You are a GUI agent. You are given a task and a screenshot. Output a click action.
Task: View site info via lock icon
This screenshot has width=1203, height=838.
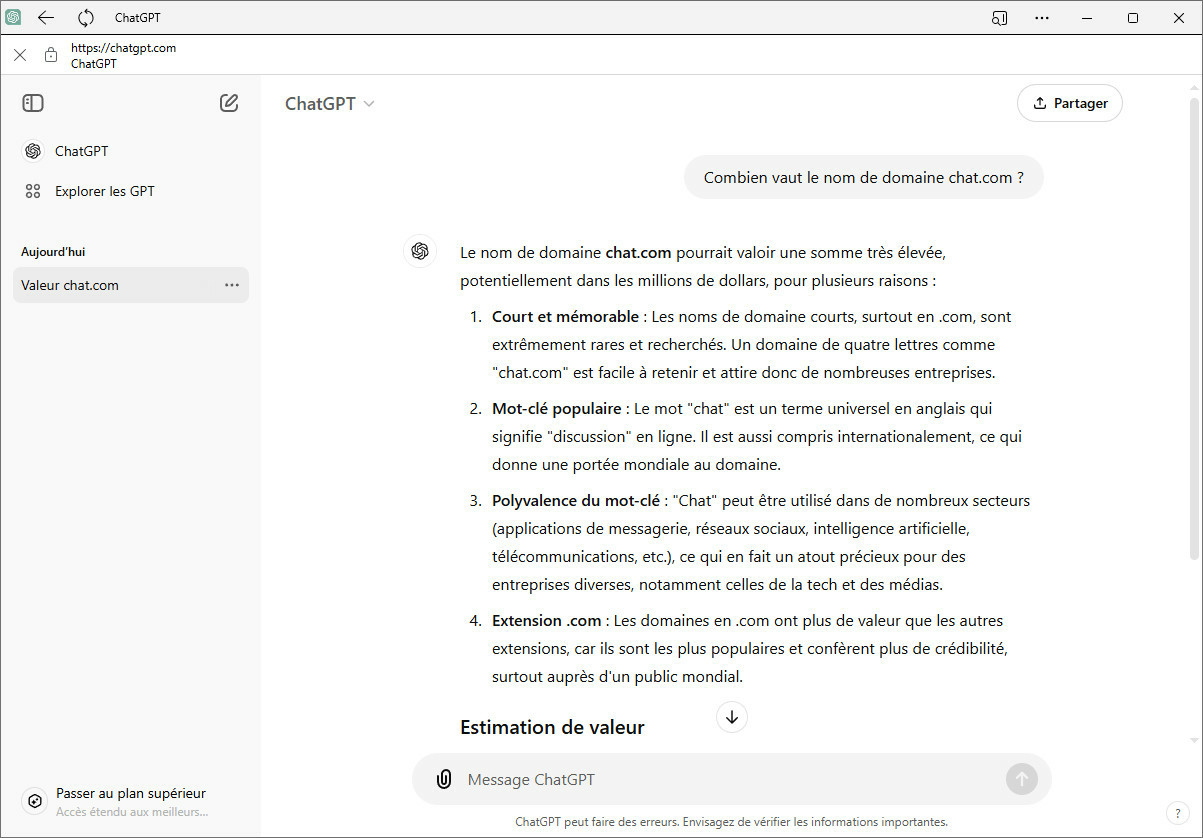pos(51,55)
